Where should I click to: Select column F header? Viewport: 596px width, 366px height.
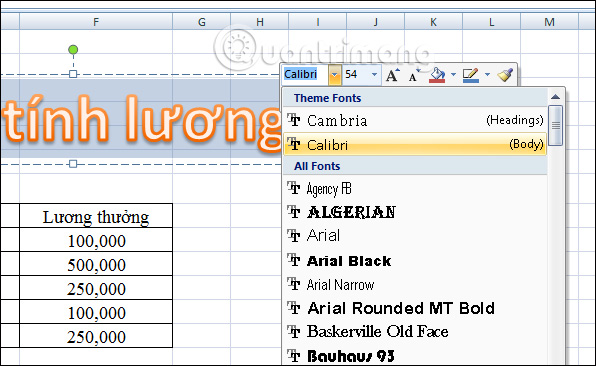point(96,22)
